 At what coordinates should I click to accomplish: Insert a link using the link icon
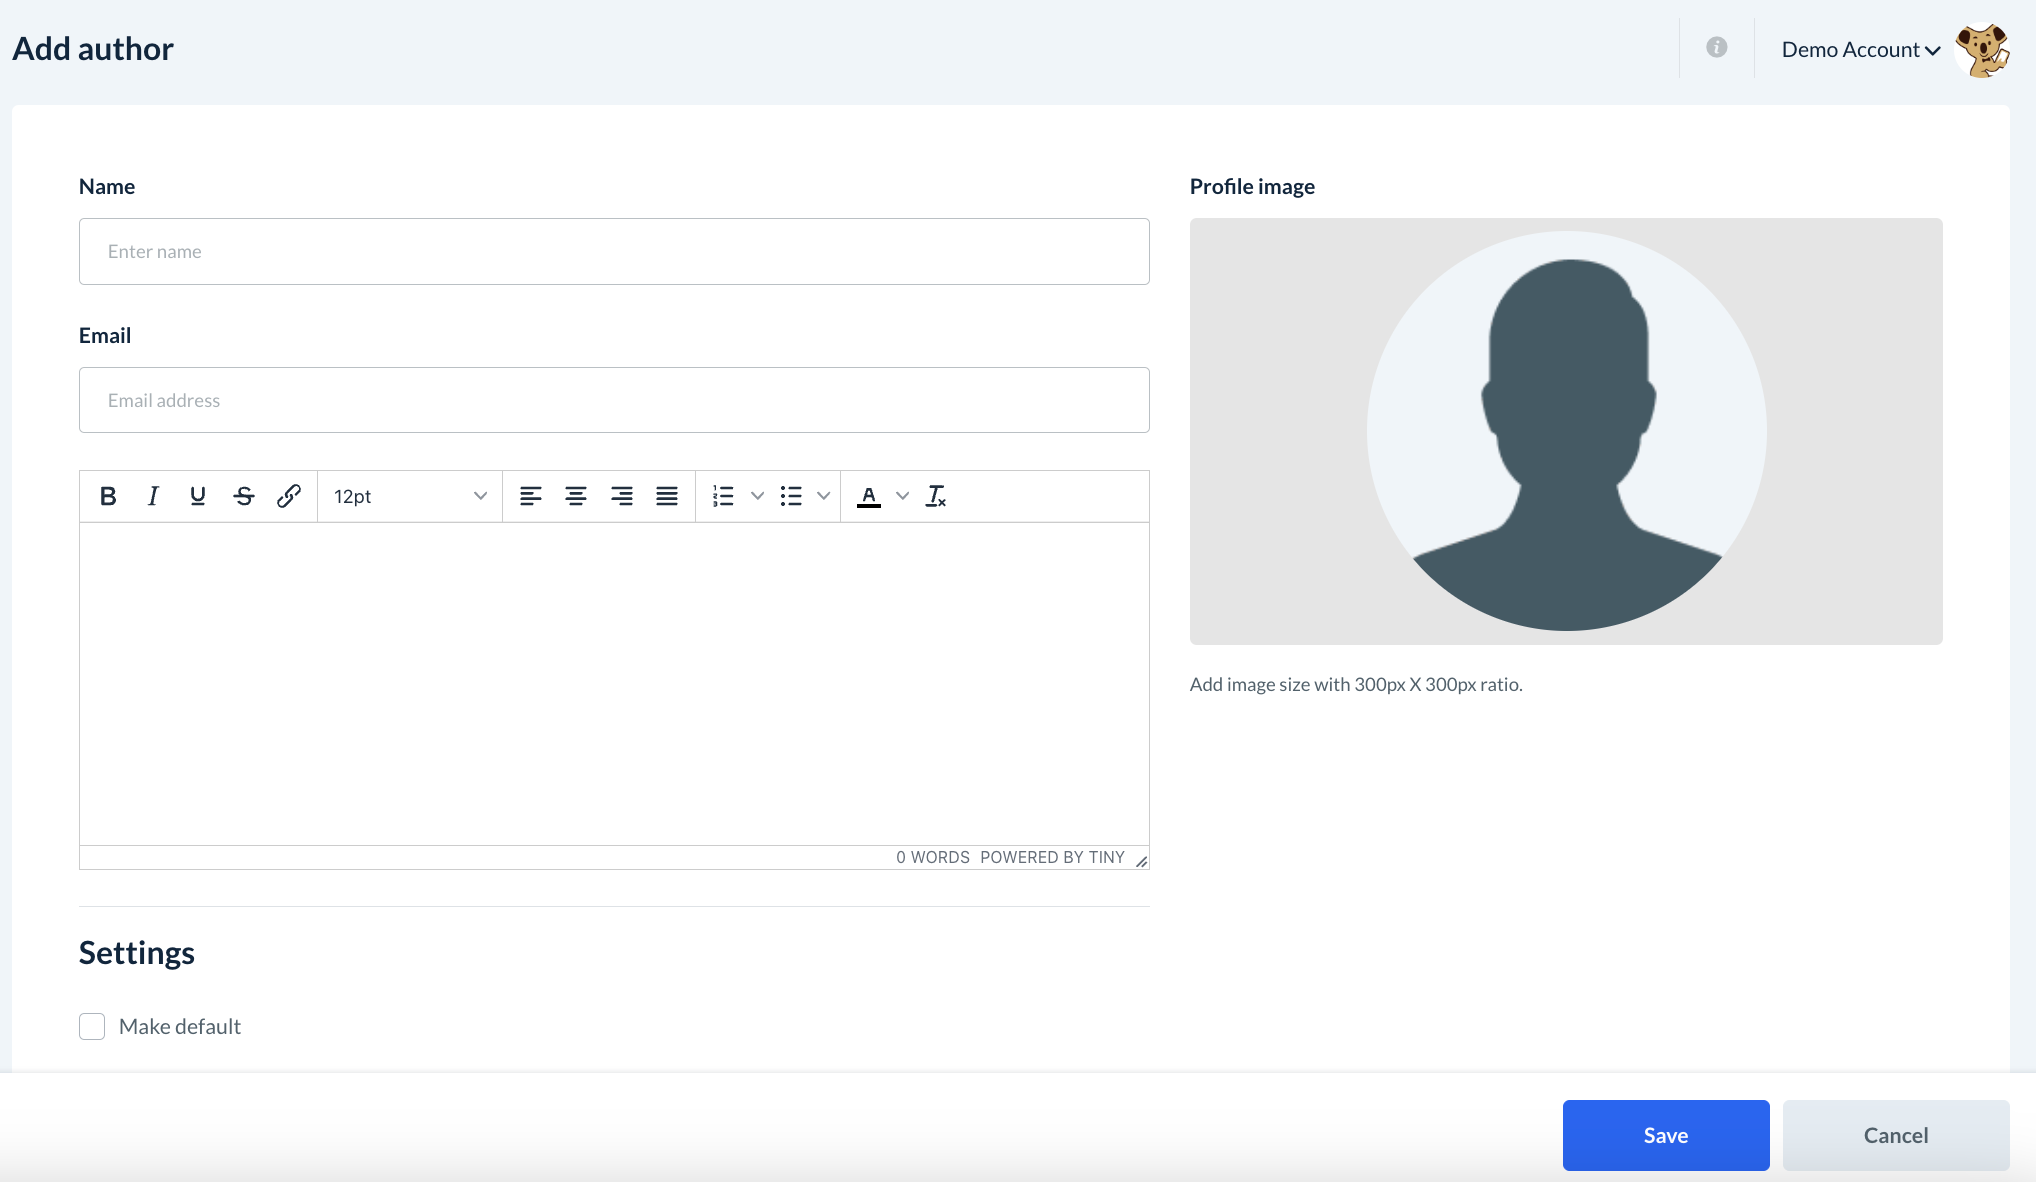[x=289, y=496]
